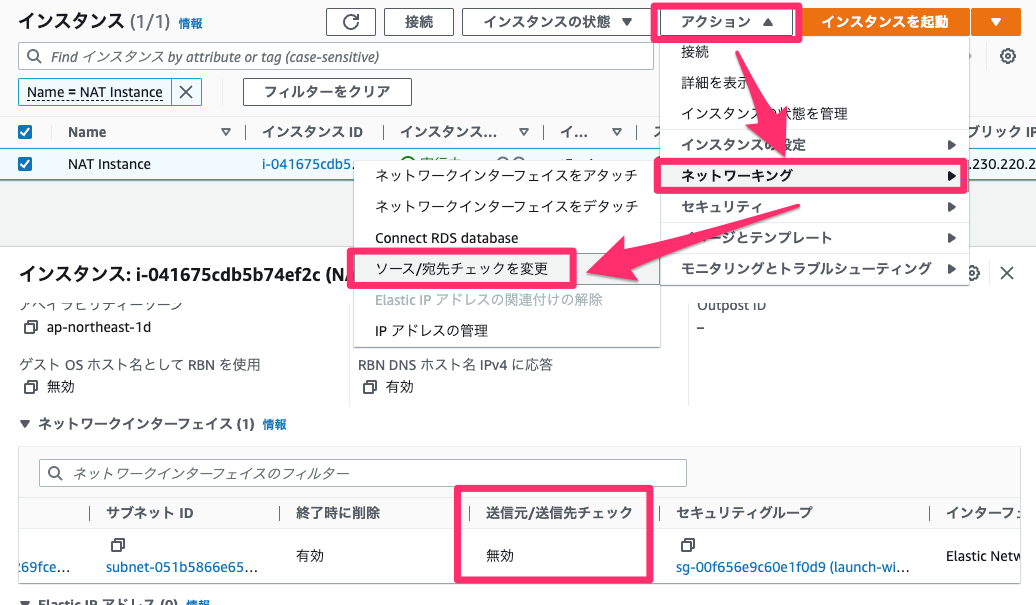Viewport: 1036px width, 605px height.
Task: Expand the モニタリングとトラブルシューティング submenu
Action: tap(814, 269)
